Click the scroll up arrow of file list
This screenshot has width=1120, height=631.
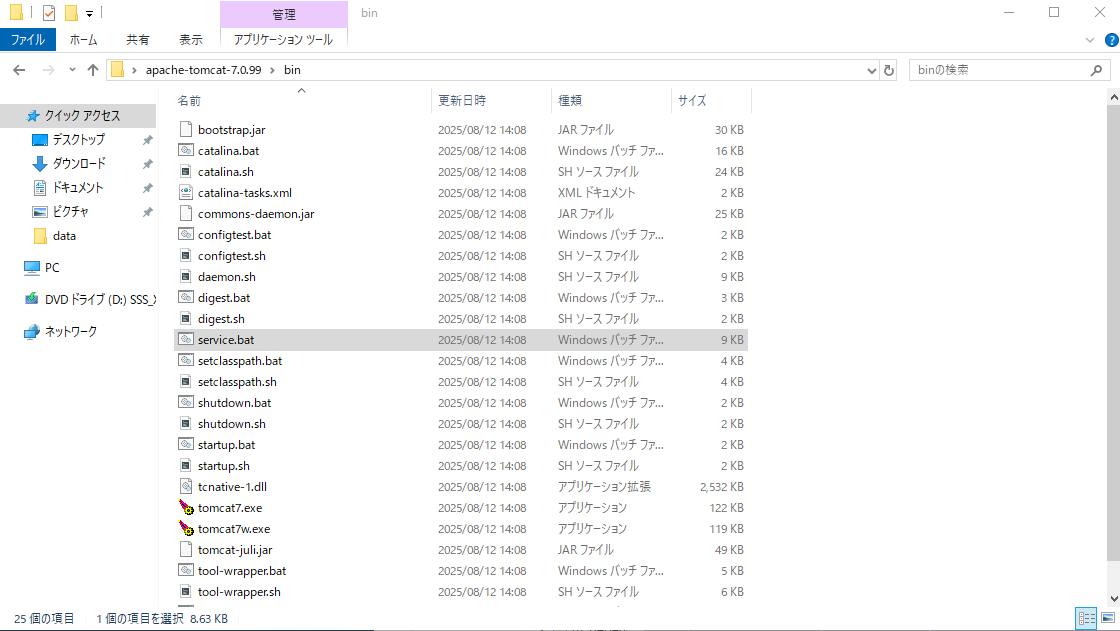coord(1114,96)
